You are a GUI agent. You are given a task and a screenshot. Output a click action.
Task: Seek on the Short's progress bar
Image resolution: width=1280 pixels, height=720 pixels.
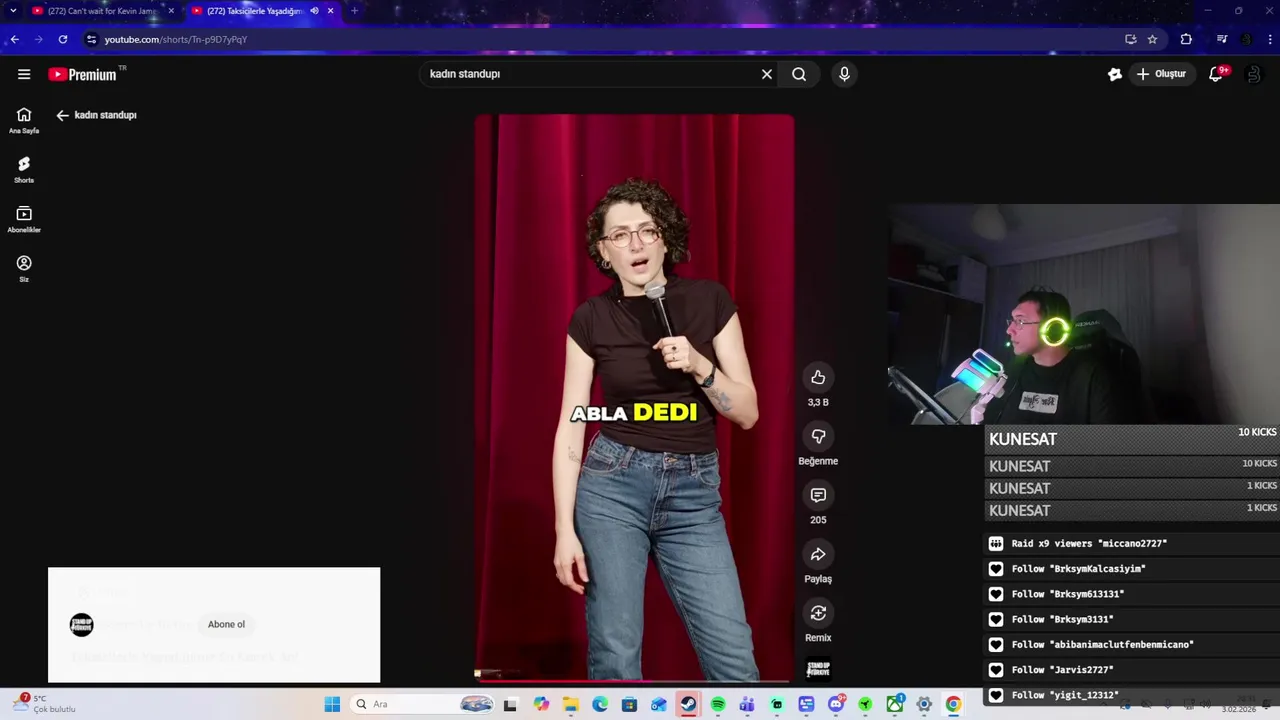[634, 680]
